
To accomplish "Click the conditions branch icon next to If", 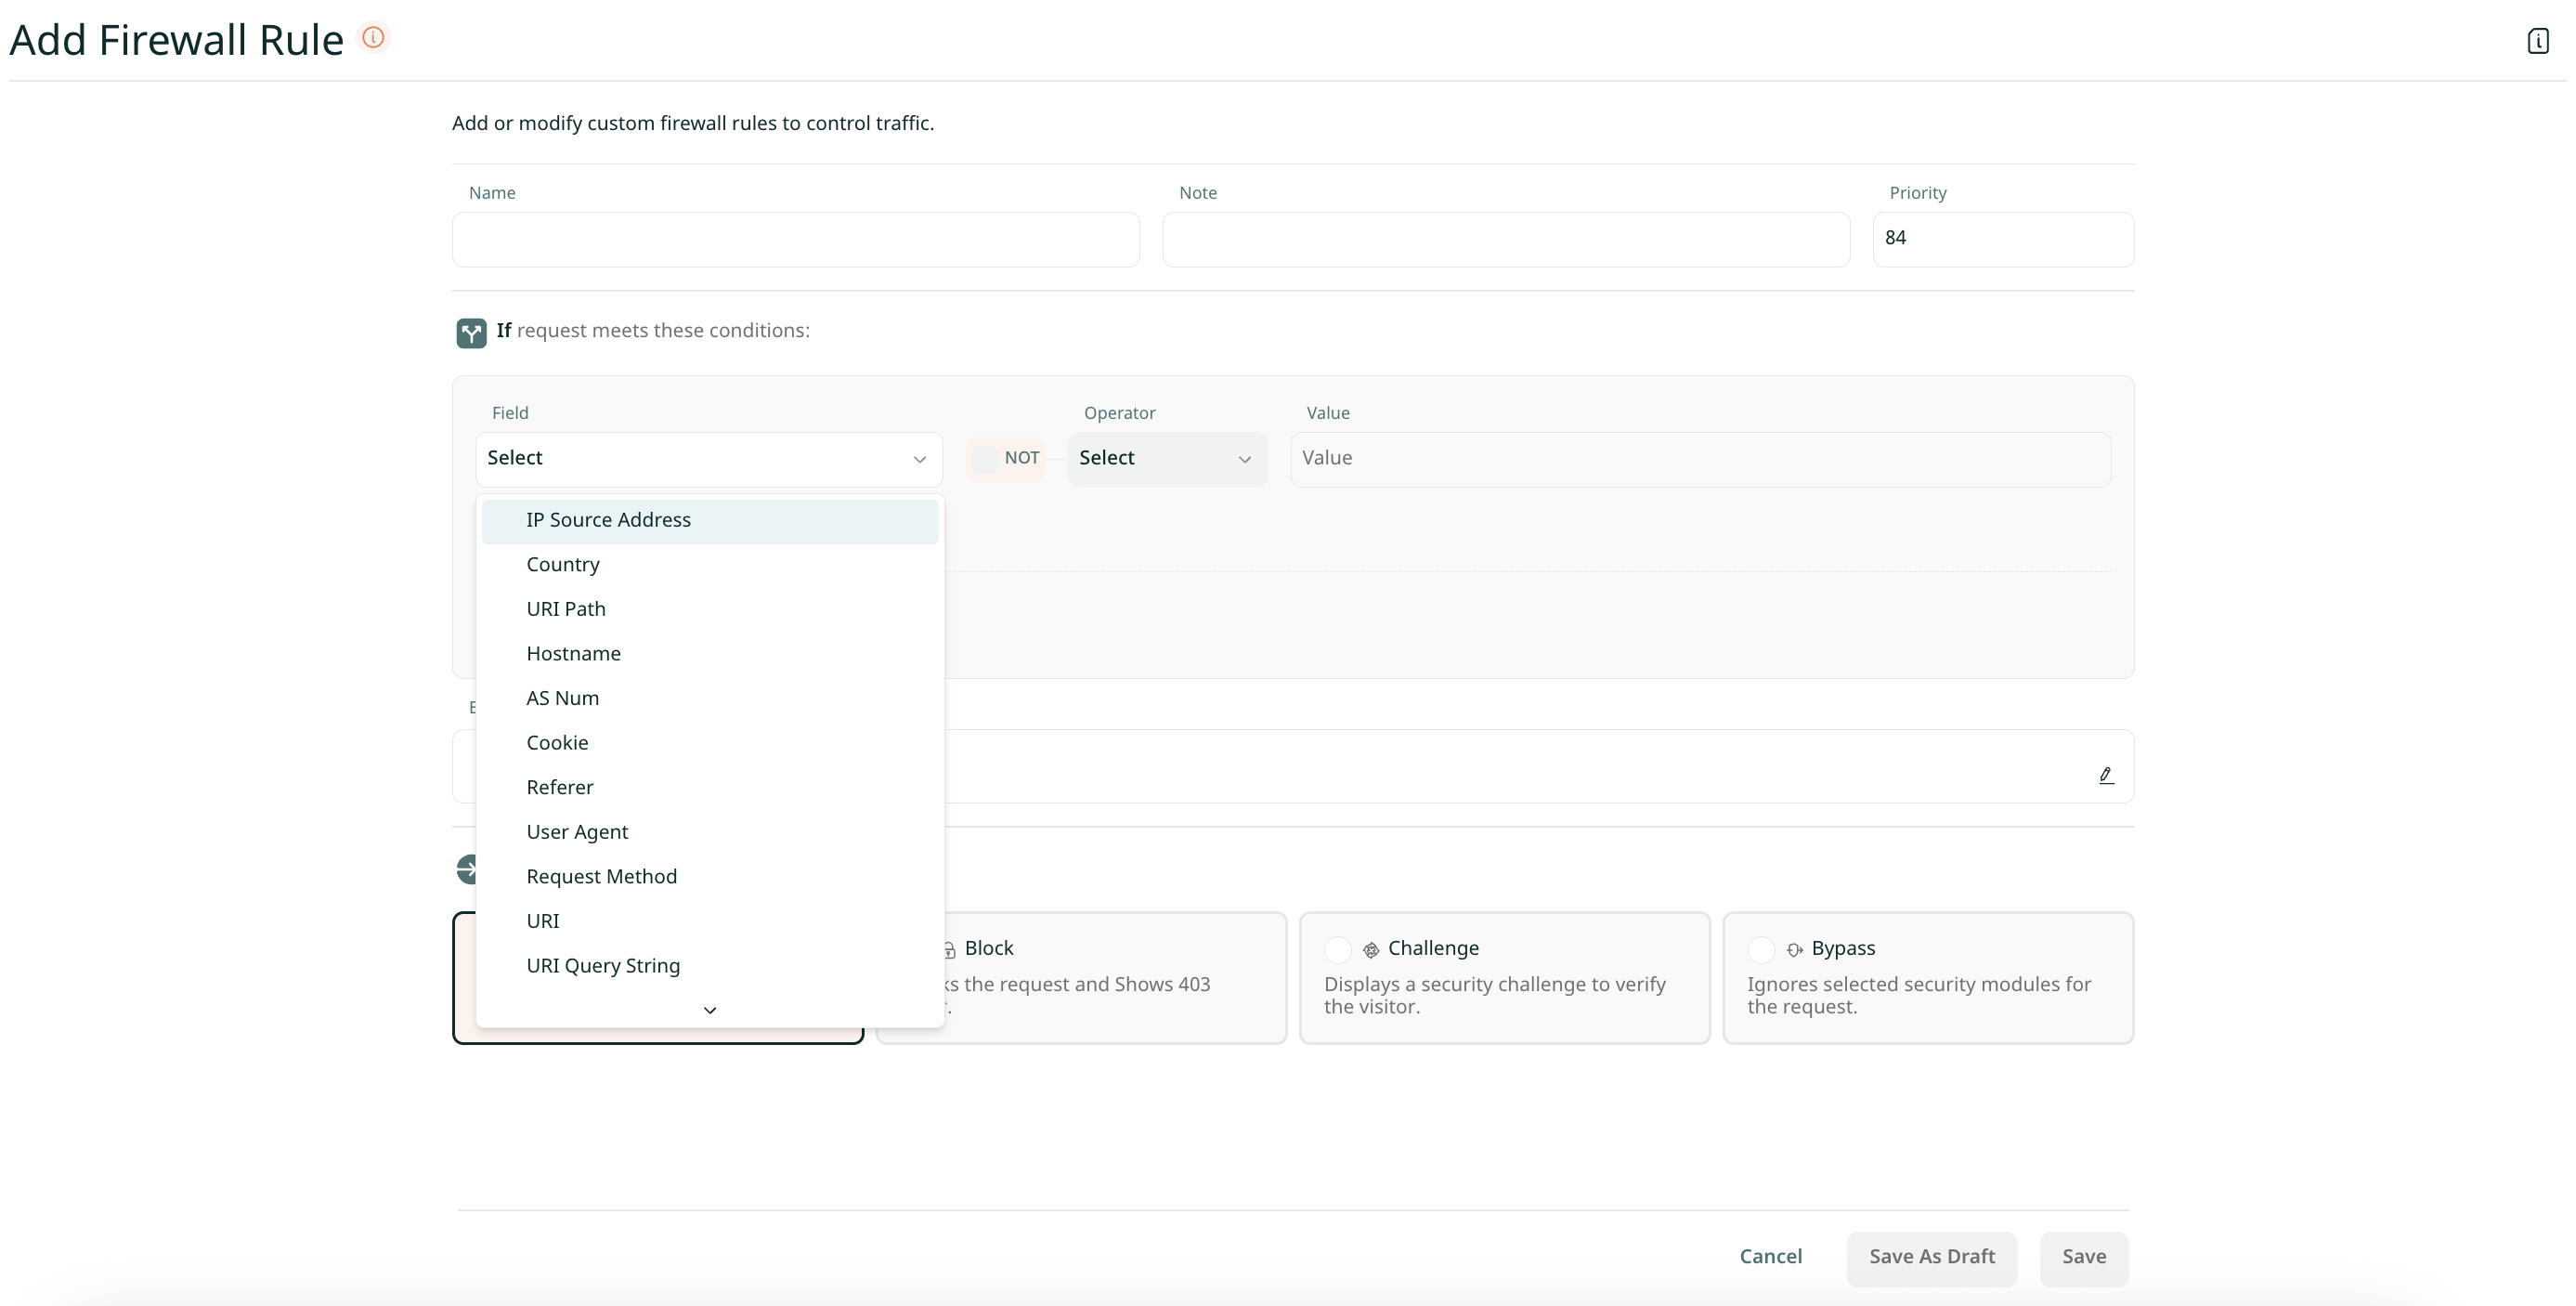I will [x=471, y=333].
